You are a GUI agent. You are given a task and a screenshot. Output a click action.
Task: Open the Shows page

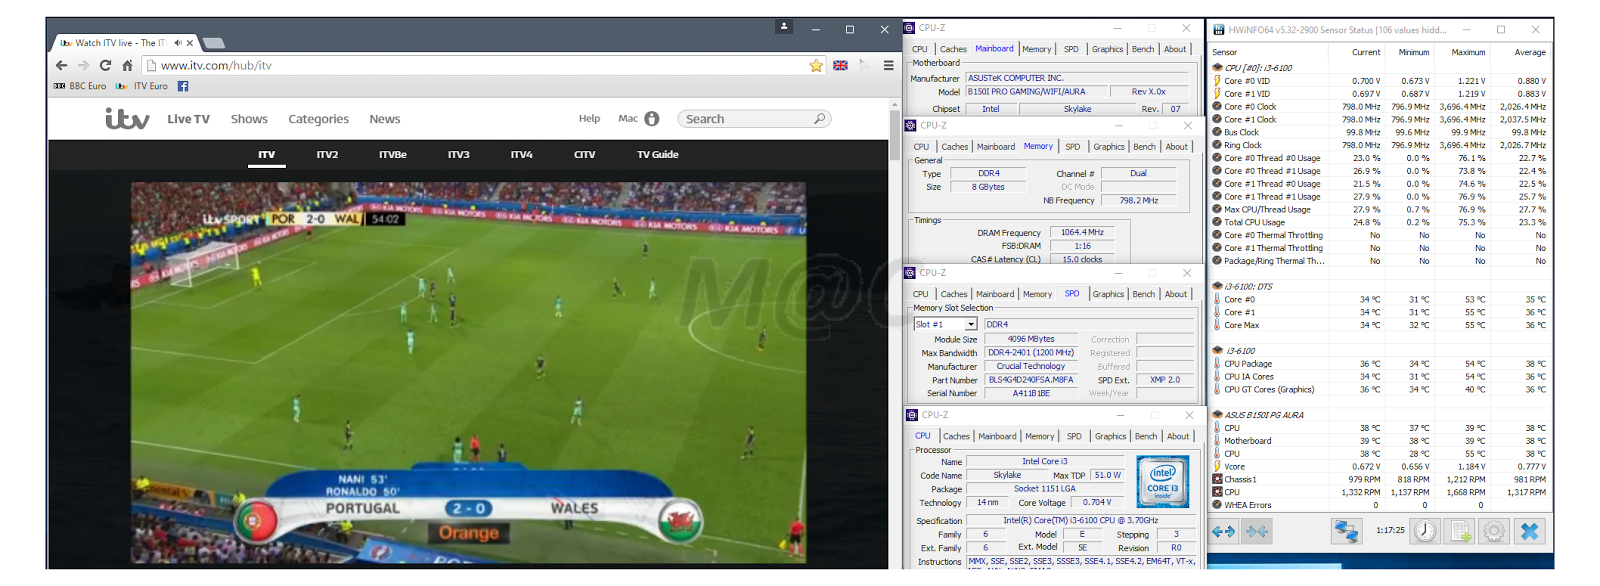point(249,119)
